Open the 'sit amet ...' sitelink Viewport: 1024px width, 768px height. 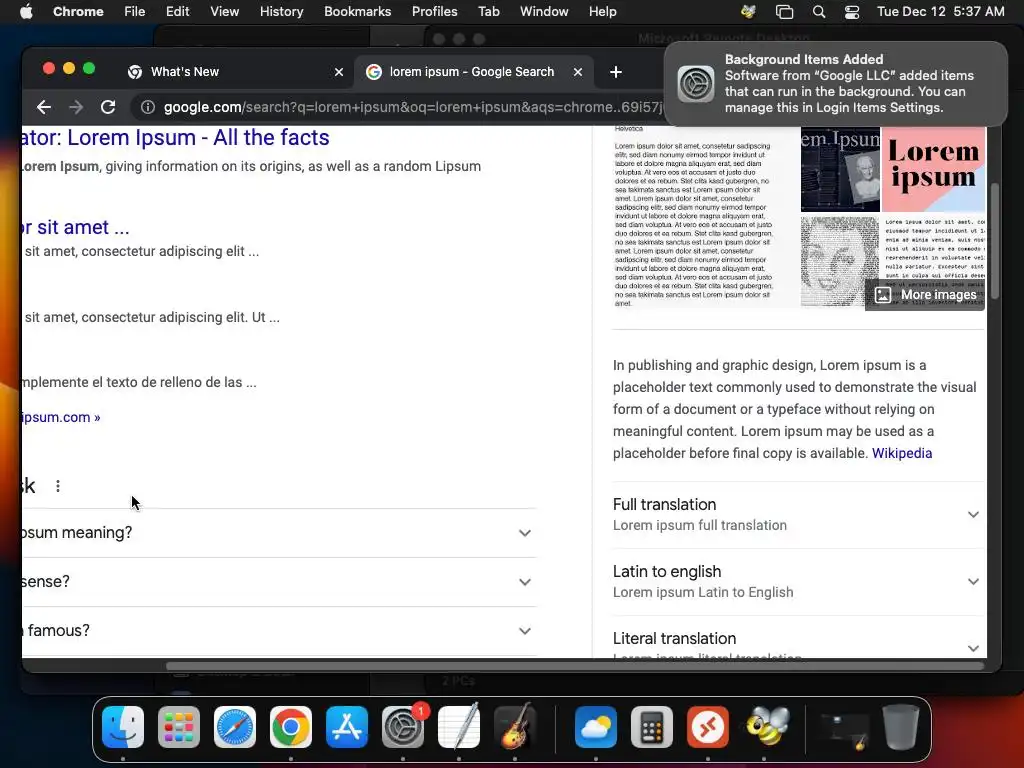click(x=76, y=227)
